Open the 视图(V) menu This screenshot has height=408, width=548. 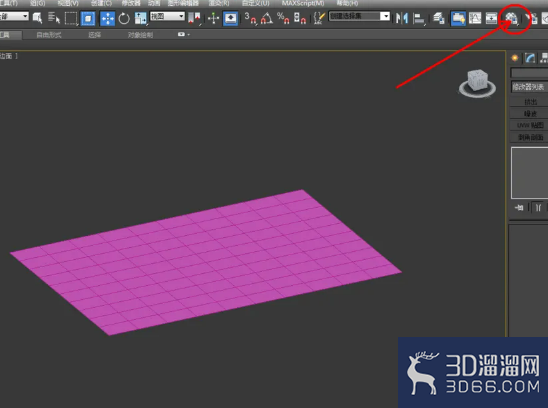click(68, 3)
